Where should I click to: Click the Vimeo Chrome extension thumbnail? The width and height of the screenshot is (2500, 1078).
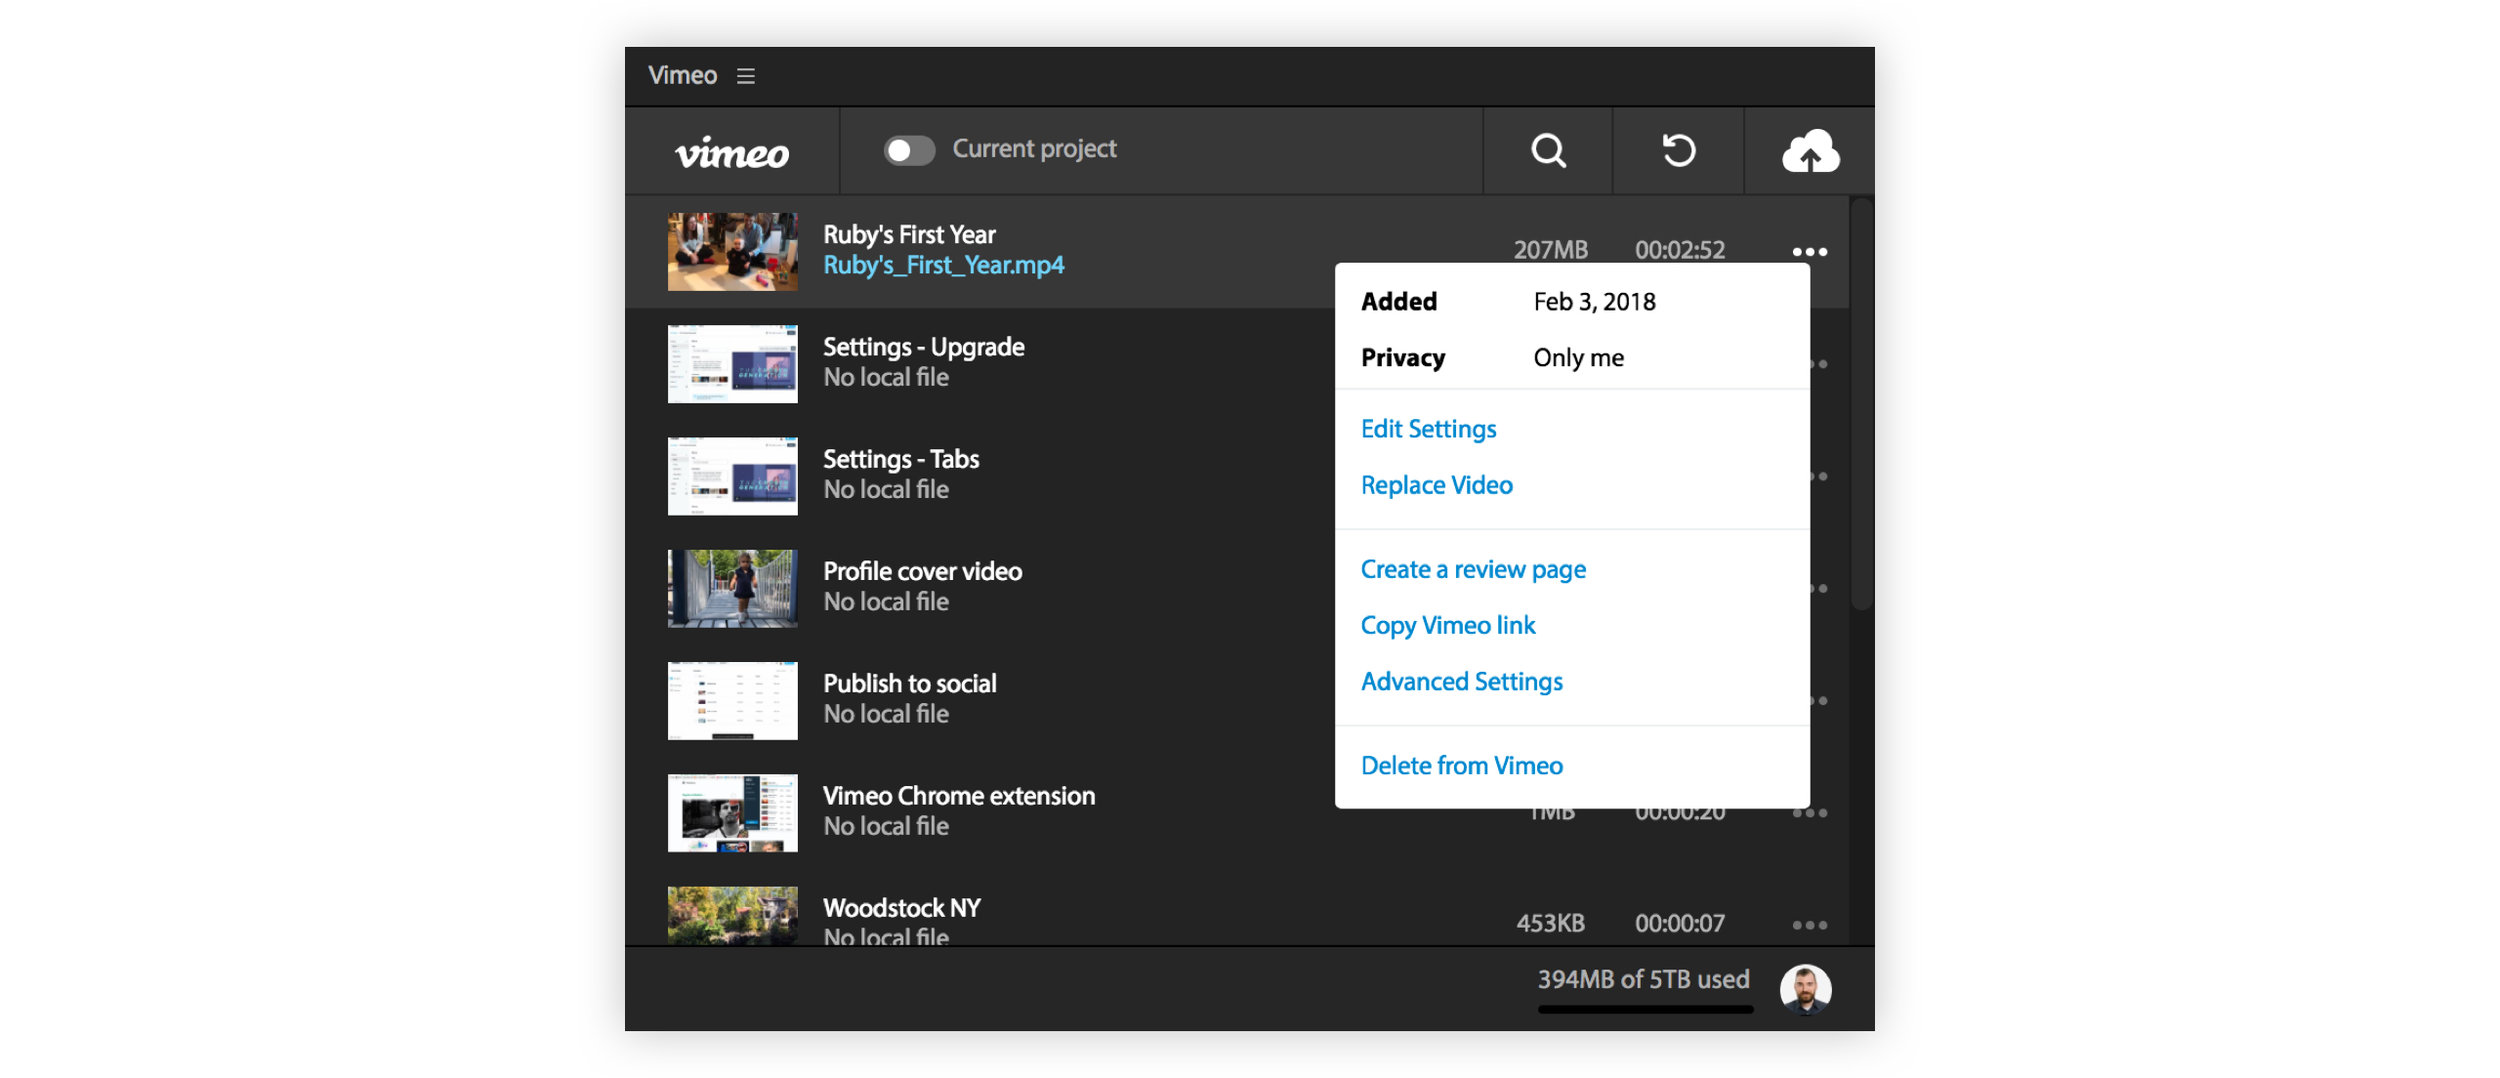click(x=732, y=813)
